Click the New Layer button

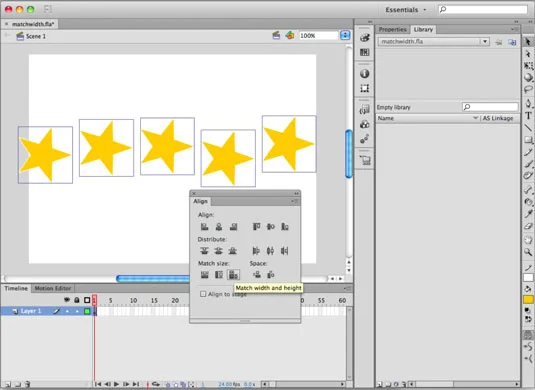click(x=8, y=384)
